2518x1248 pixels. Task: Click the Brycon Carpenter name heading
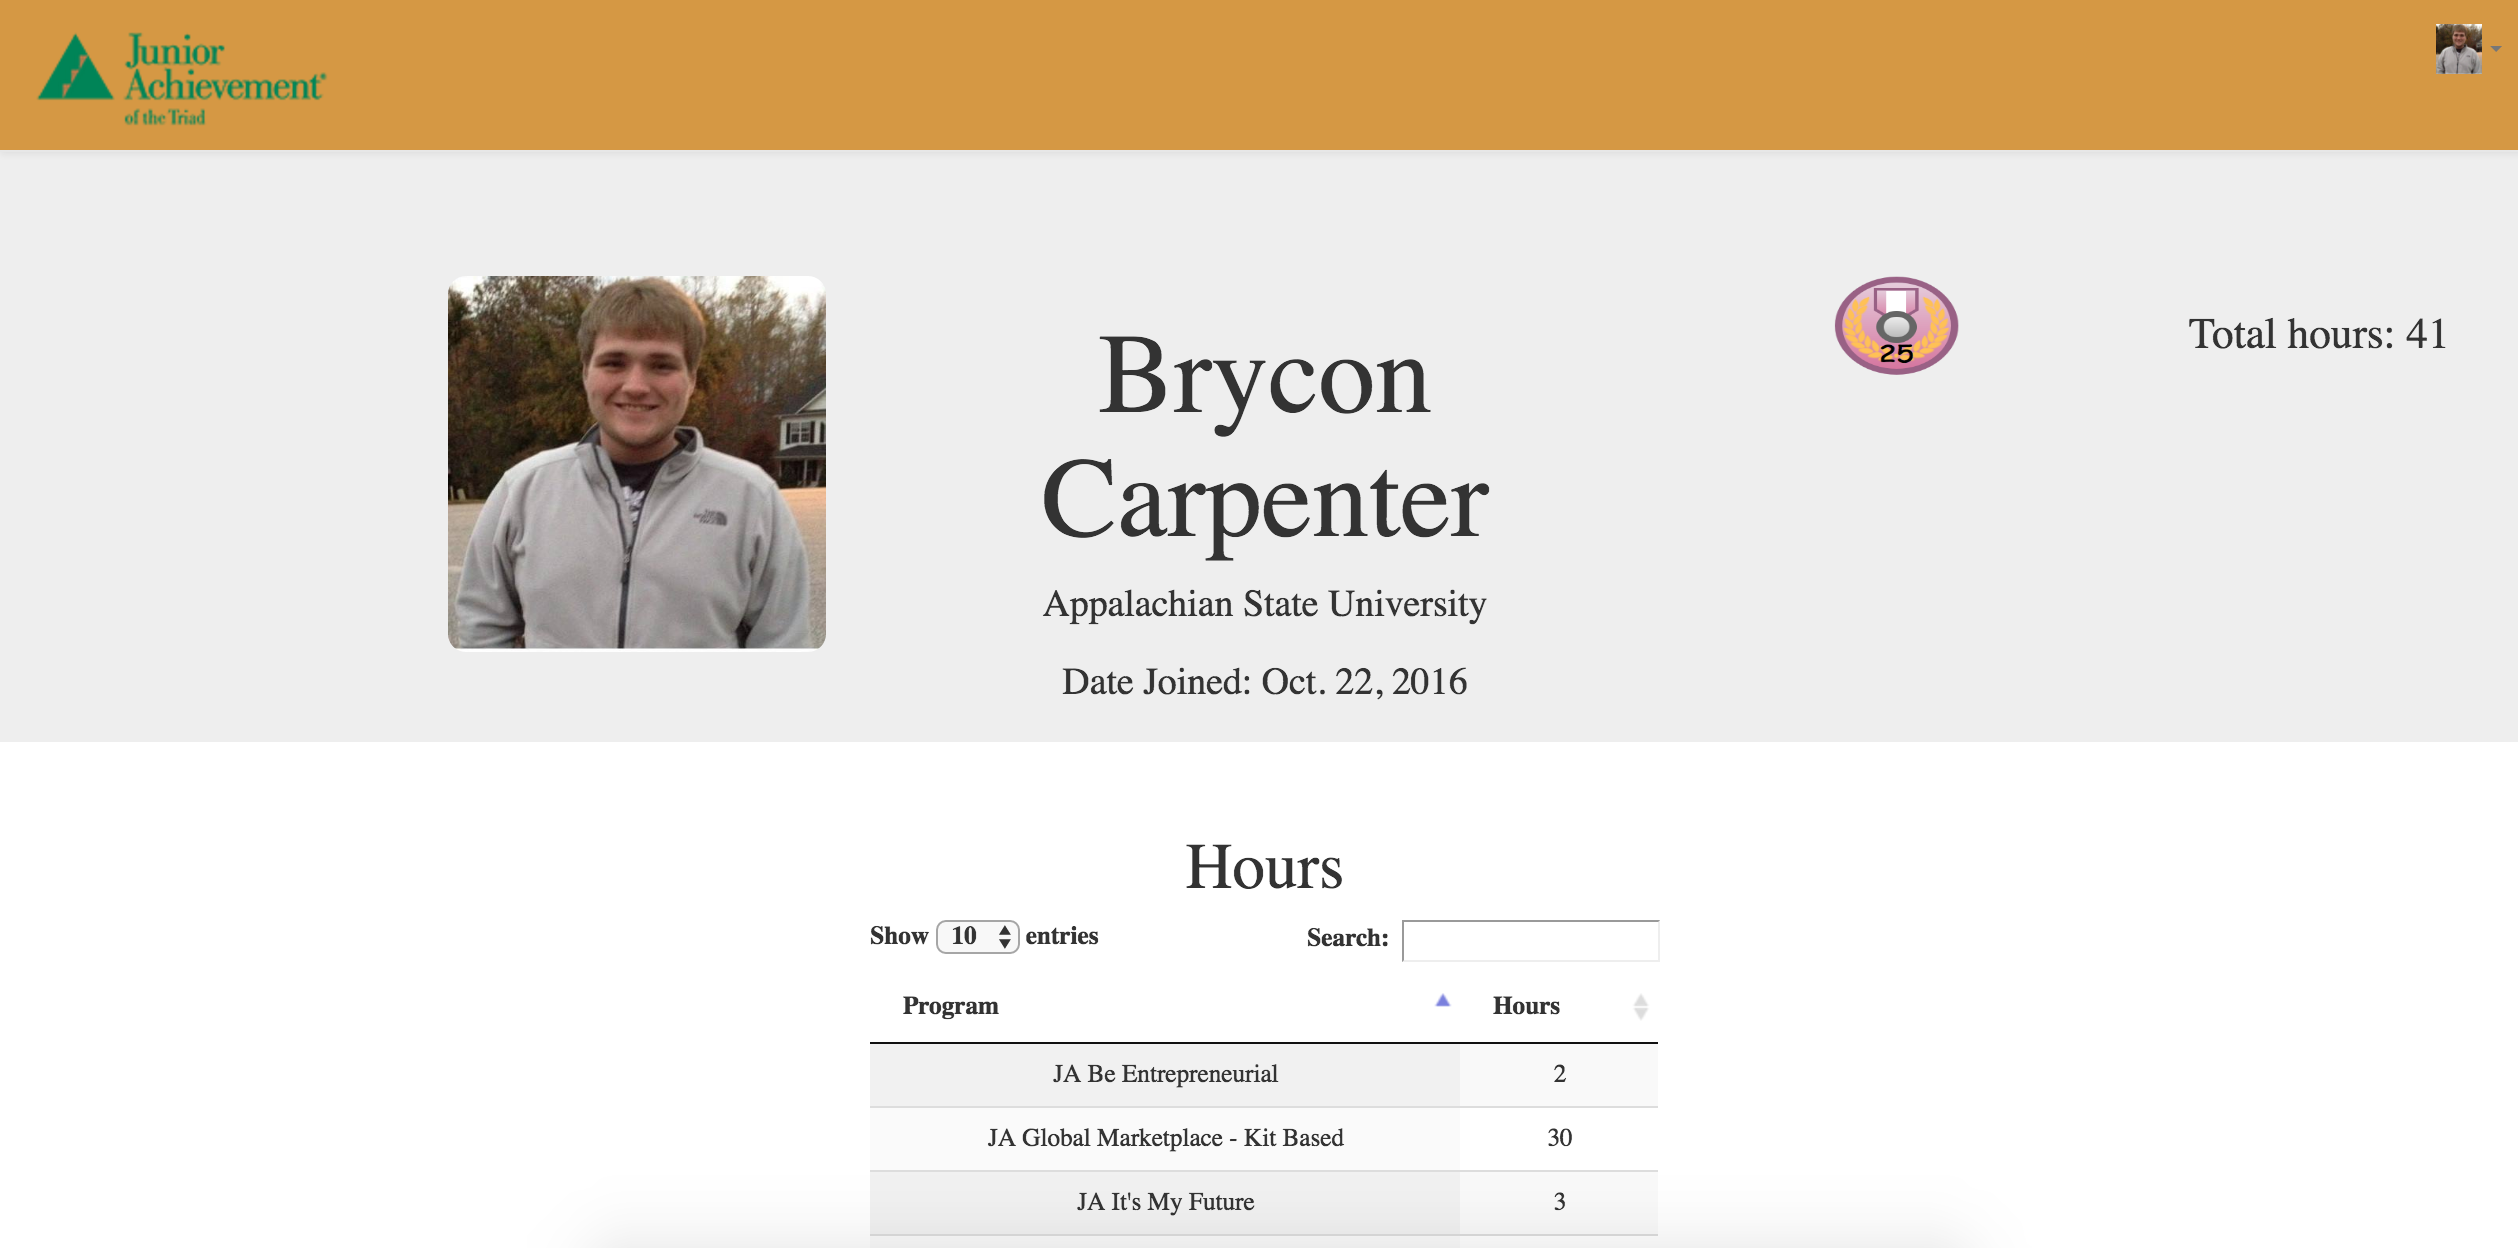click(x=1264, y=438)
